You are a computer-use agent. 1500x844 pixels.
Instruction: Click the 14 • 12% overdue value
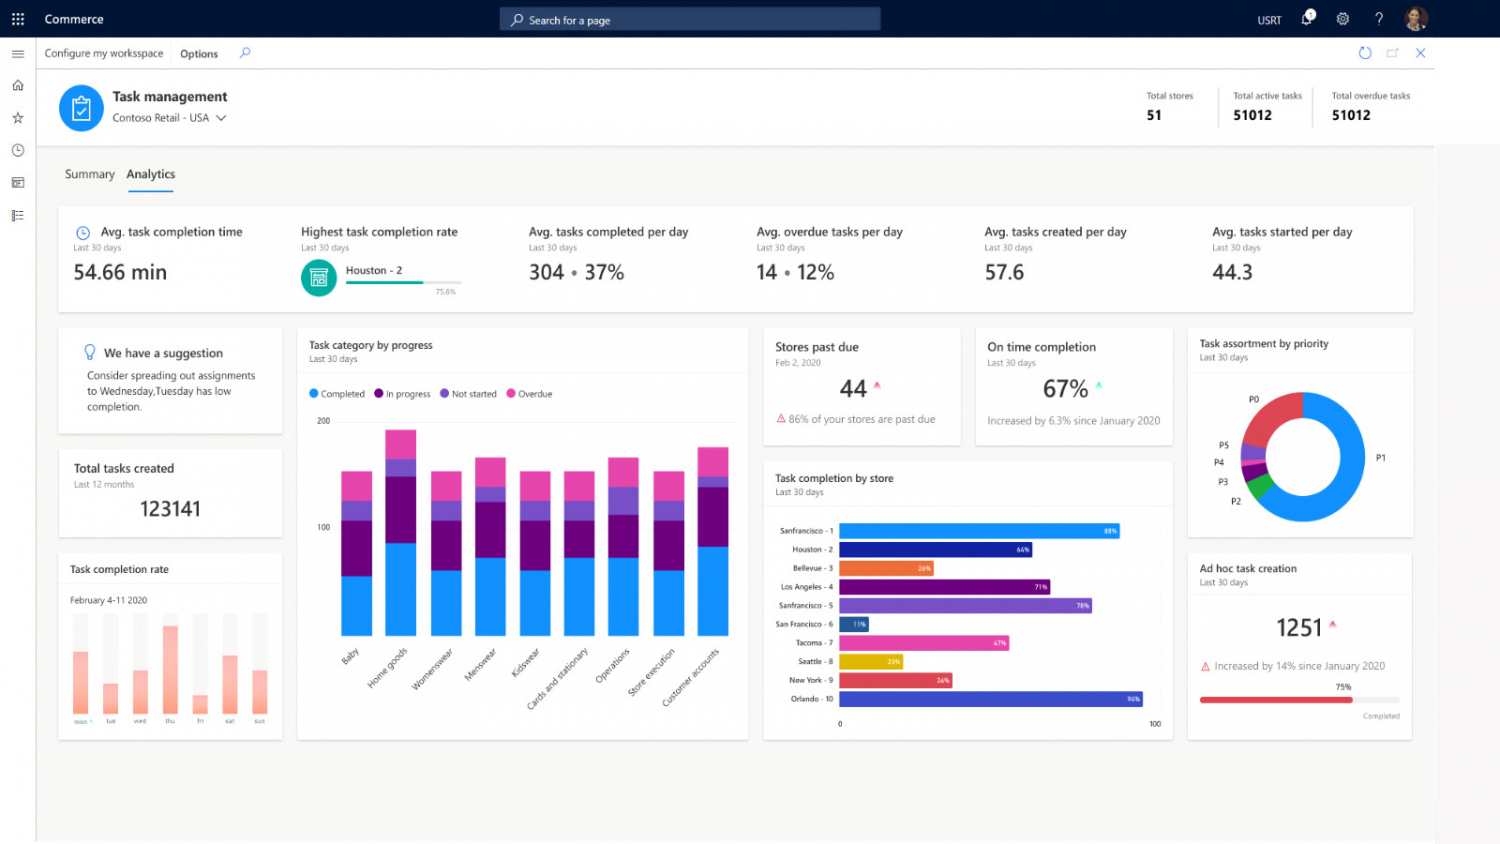tap(795, 272)
